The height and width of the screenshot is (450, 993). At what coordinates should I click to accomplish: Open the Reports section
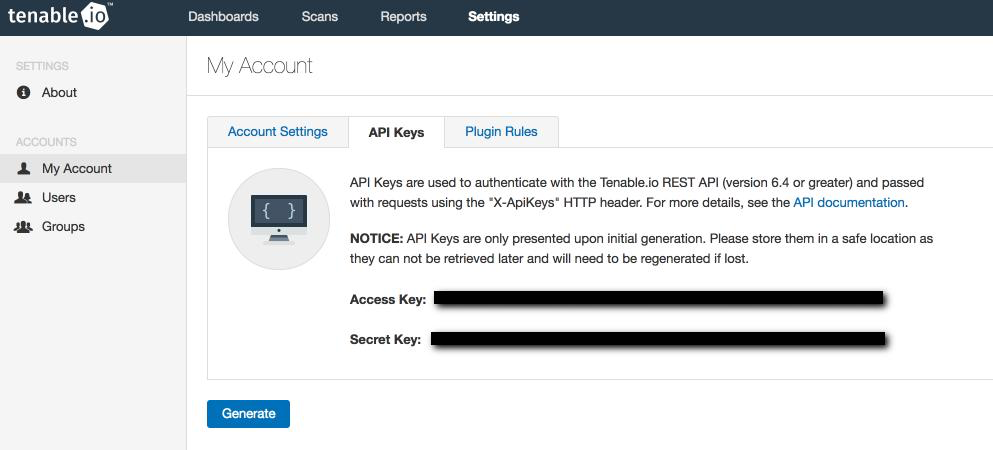[403, 17]
